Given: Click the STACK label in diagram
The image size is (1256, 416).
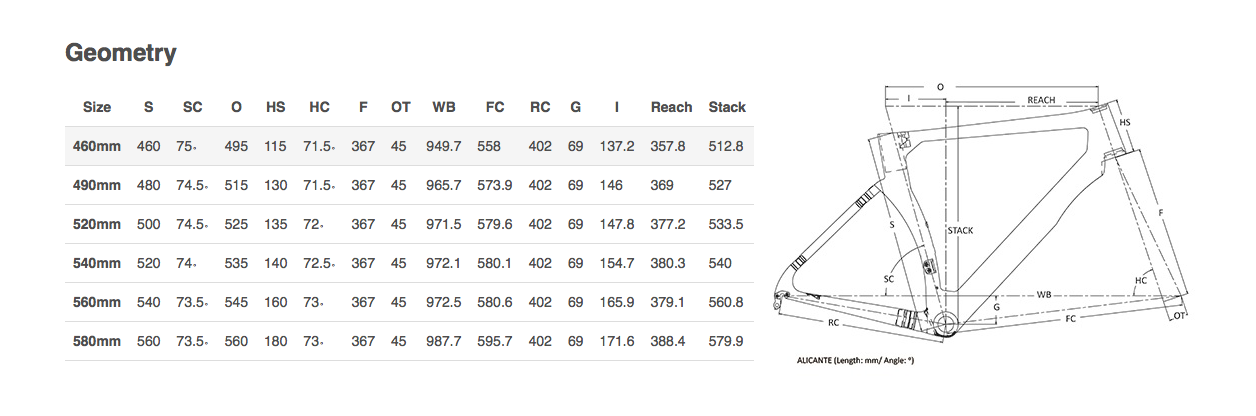Looking at the screenshot, I should click(959, 230).
